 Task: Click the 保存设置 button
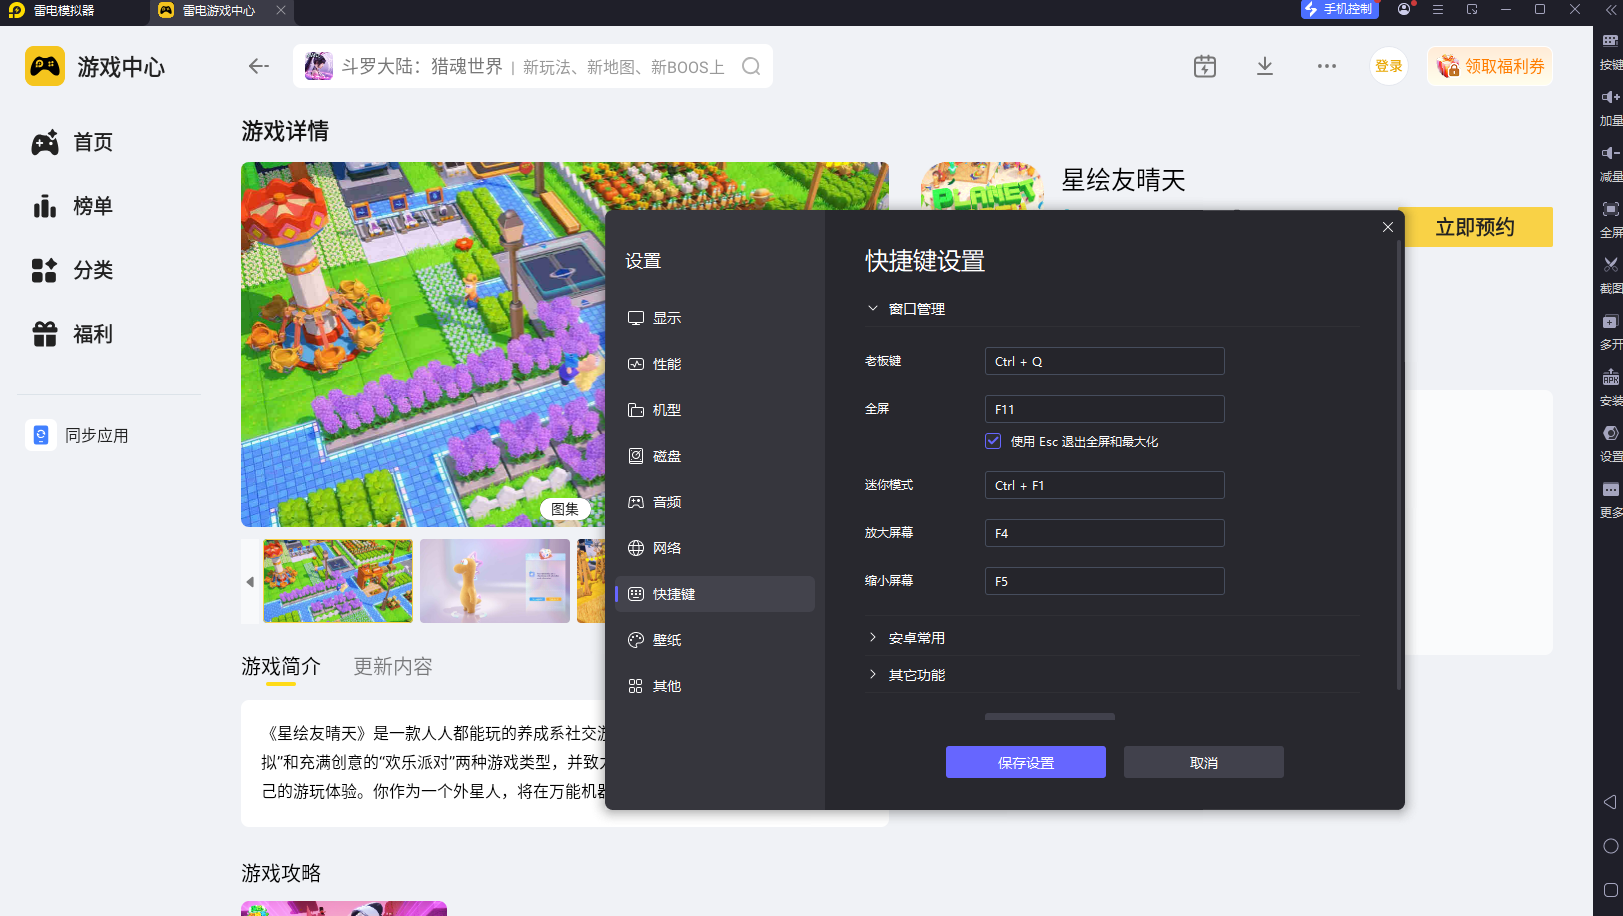[x=1025, y=761]
